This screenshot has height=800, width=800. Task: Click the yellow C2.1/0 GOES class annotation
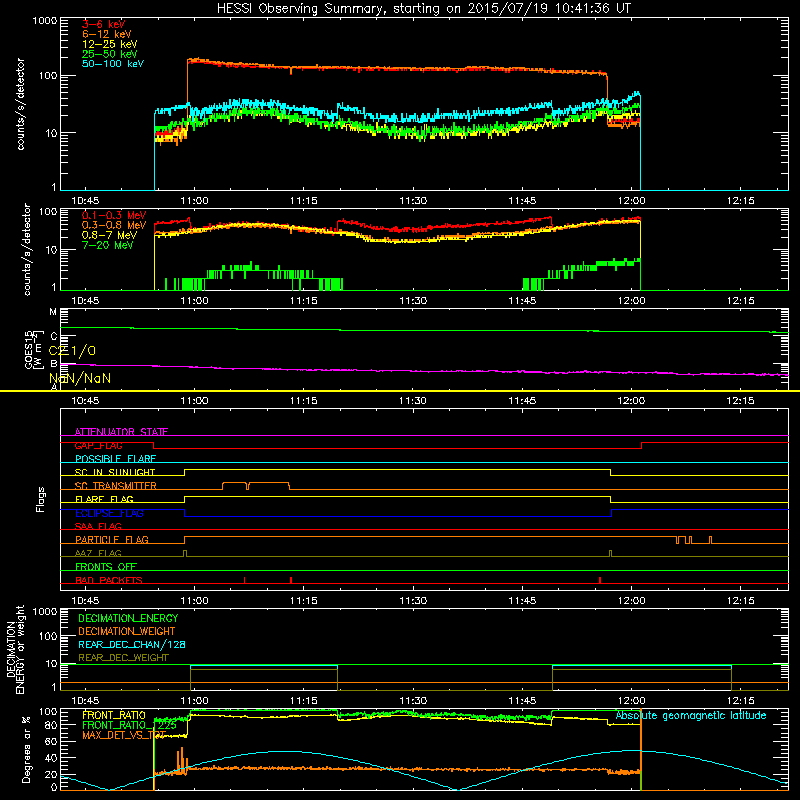tap(72, 351)
